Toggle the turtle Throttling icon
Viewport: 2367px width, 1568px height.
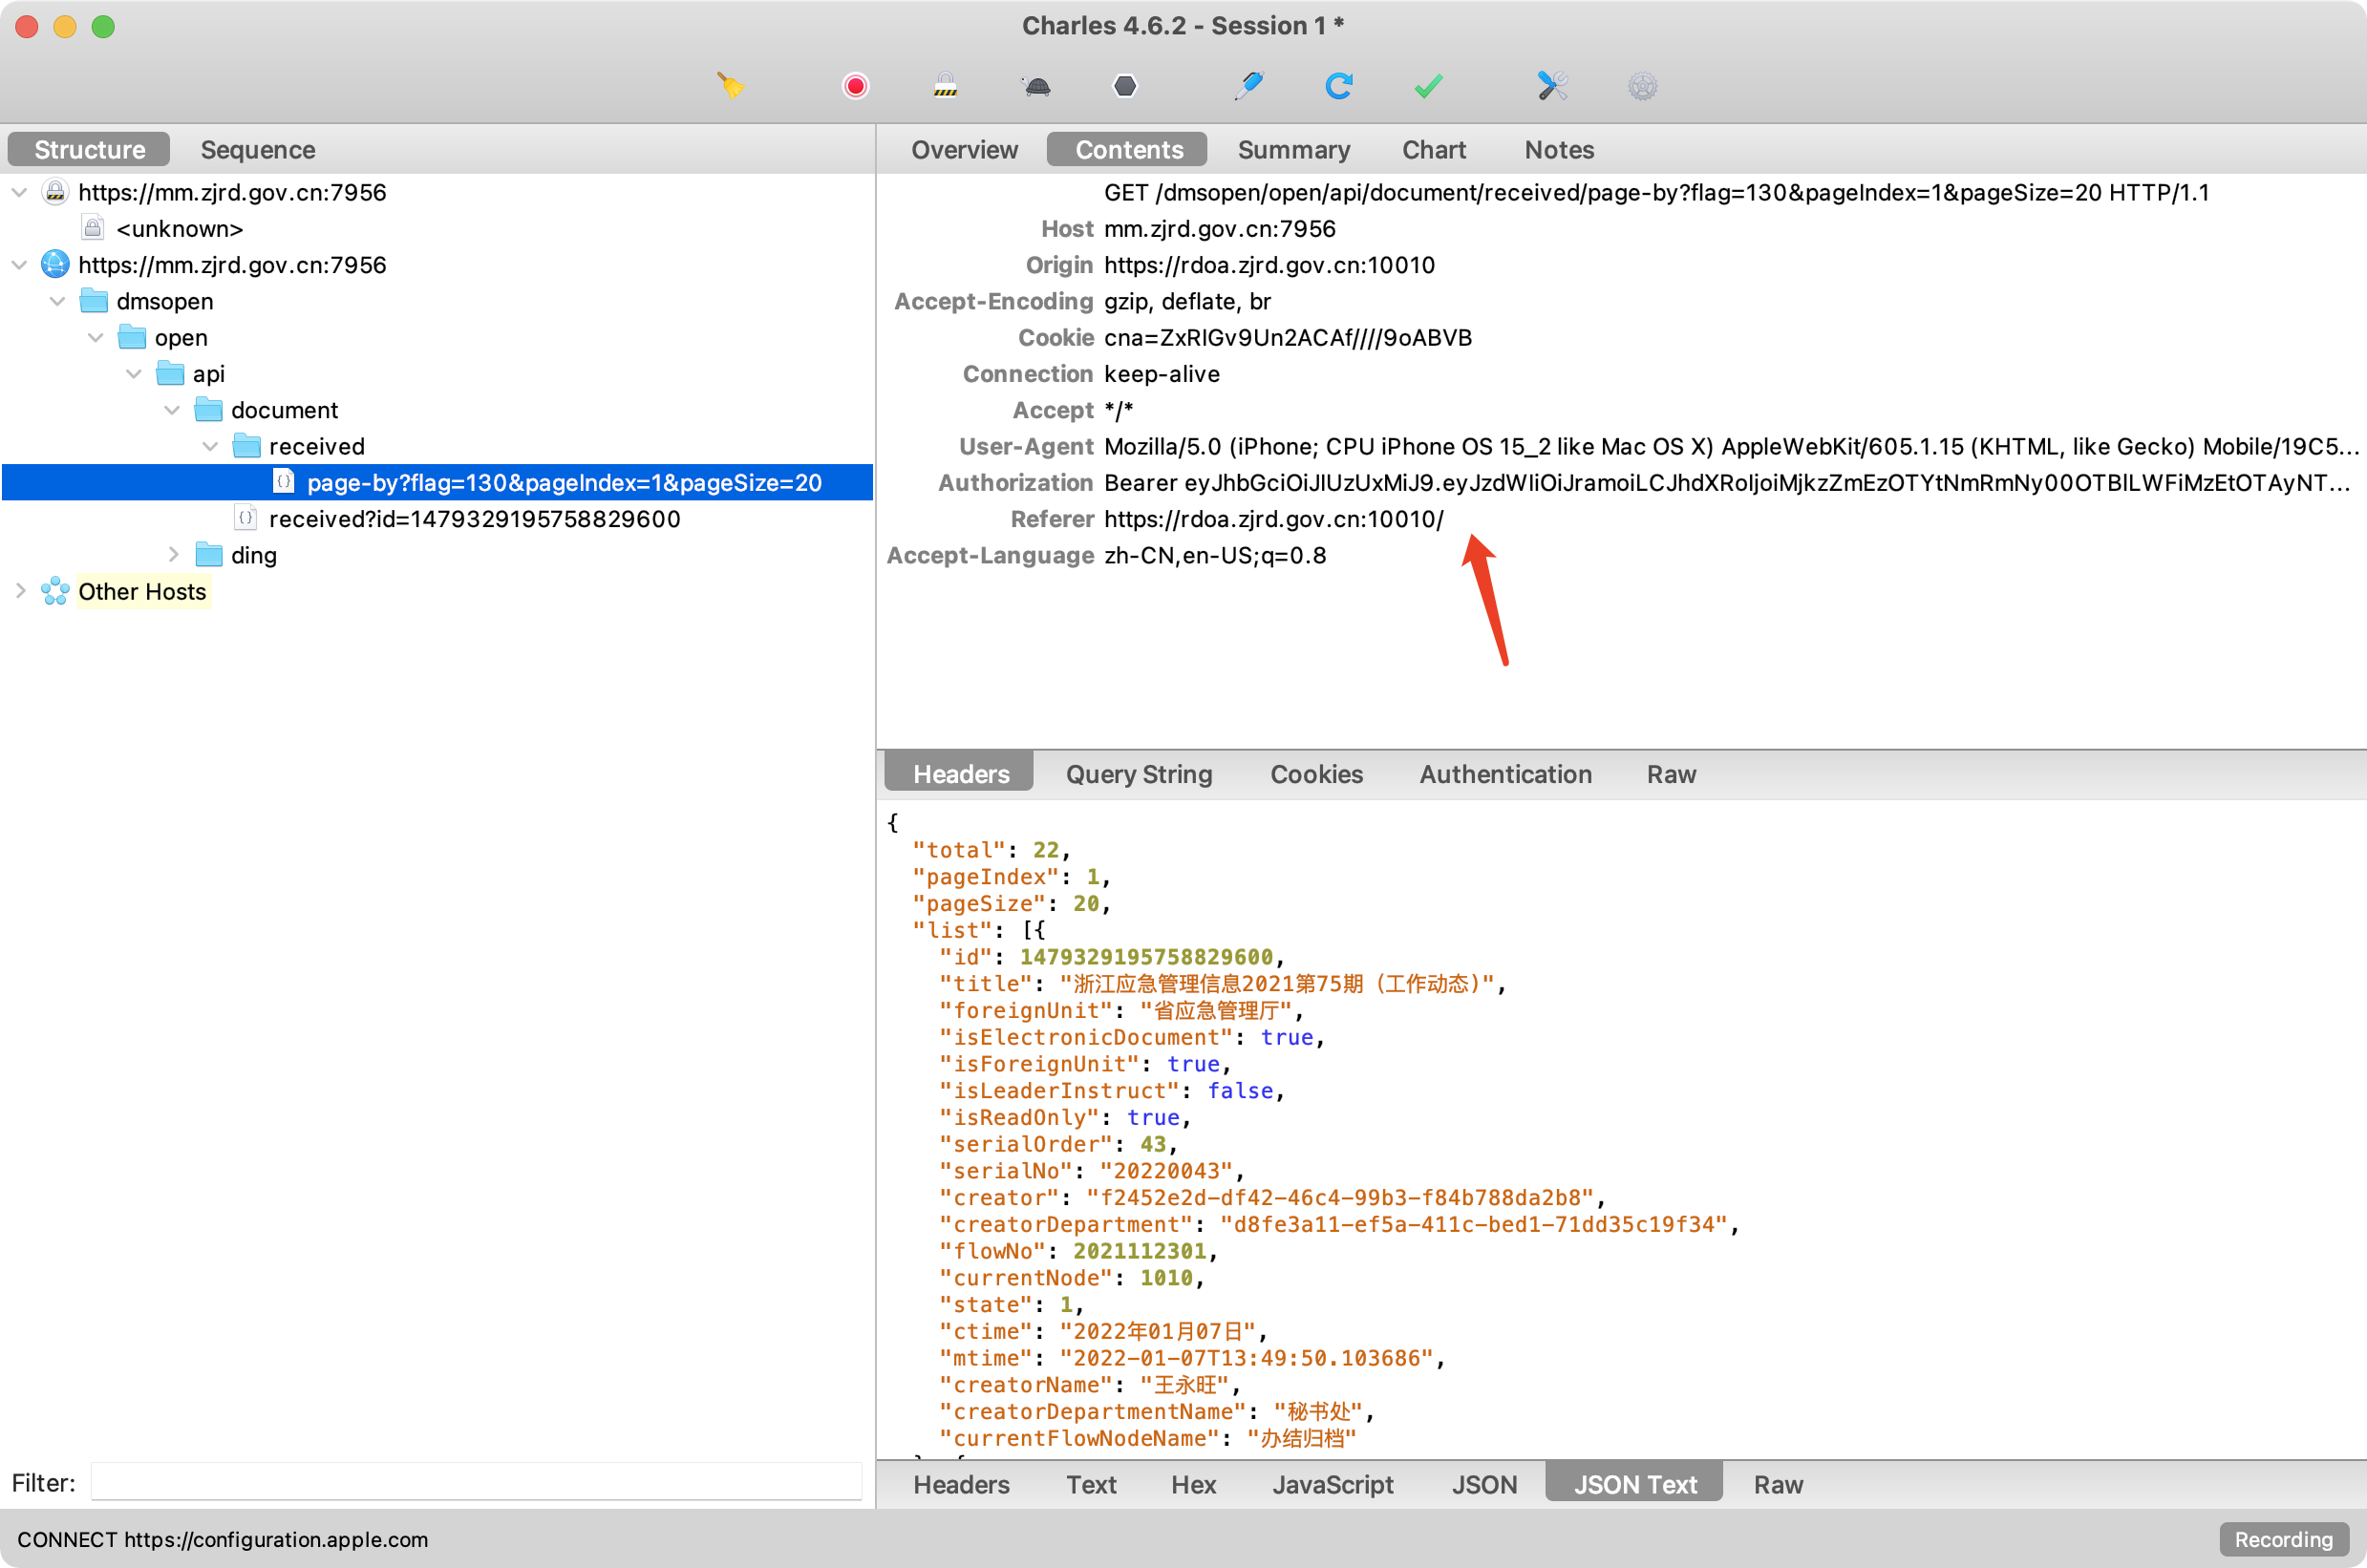[x=1037, y=86]
